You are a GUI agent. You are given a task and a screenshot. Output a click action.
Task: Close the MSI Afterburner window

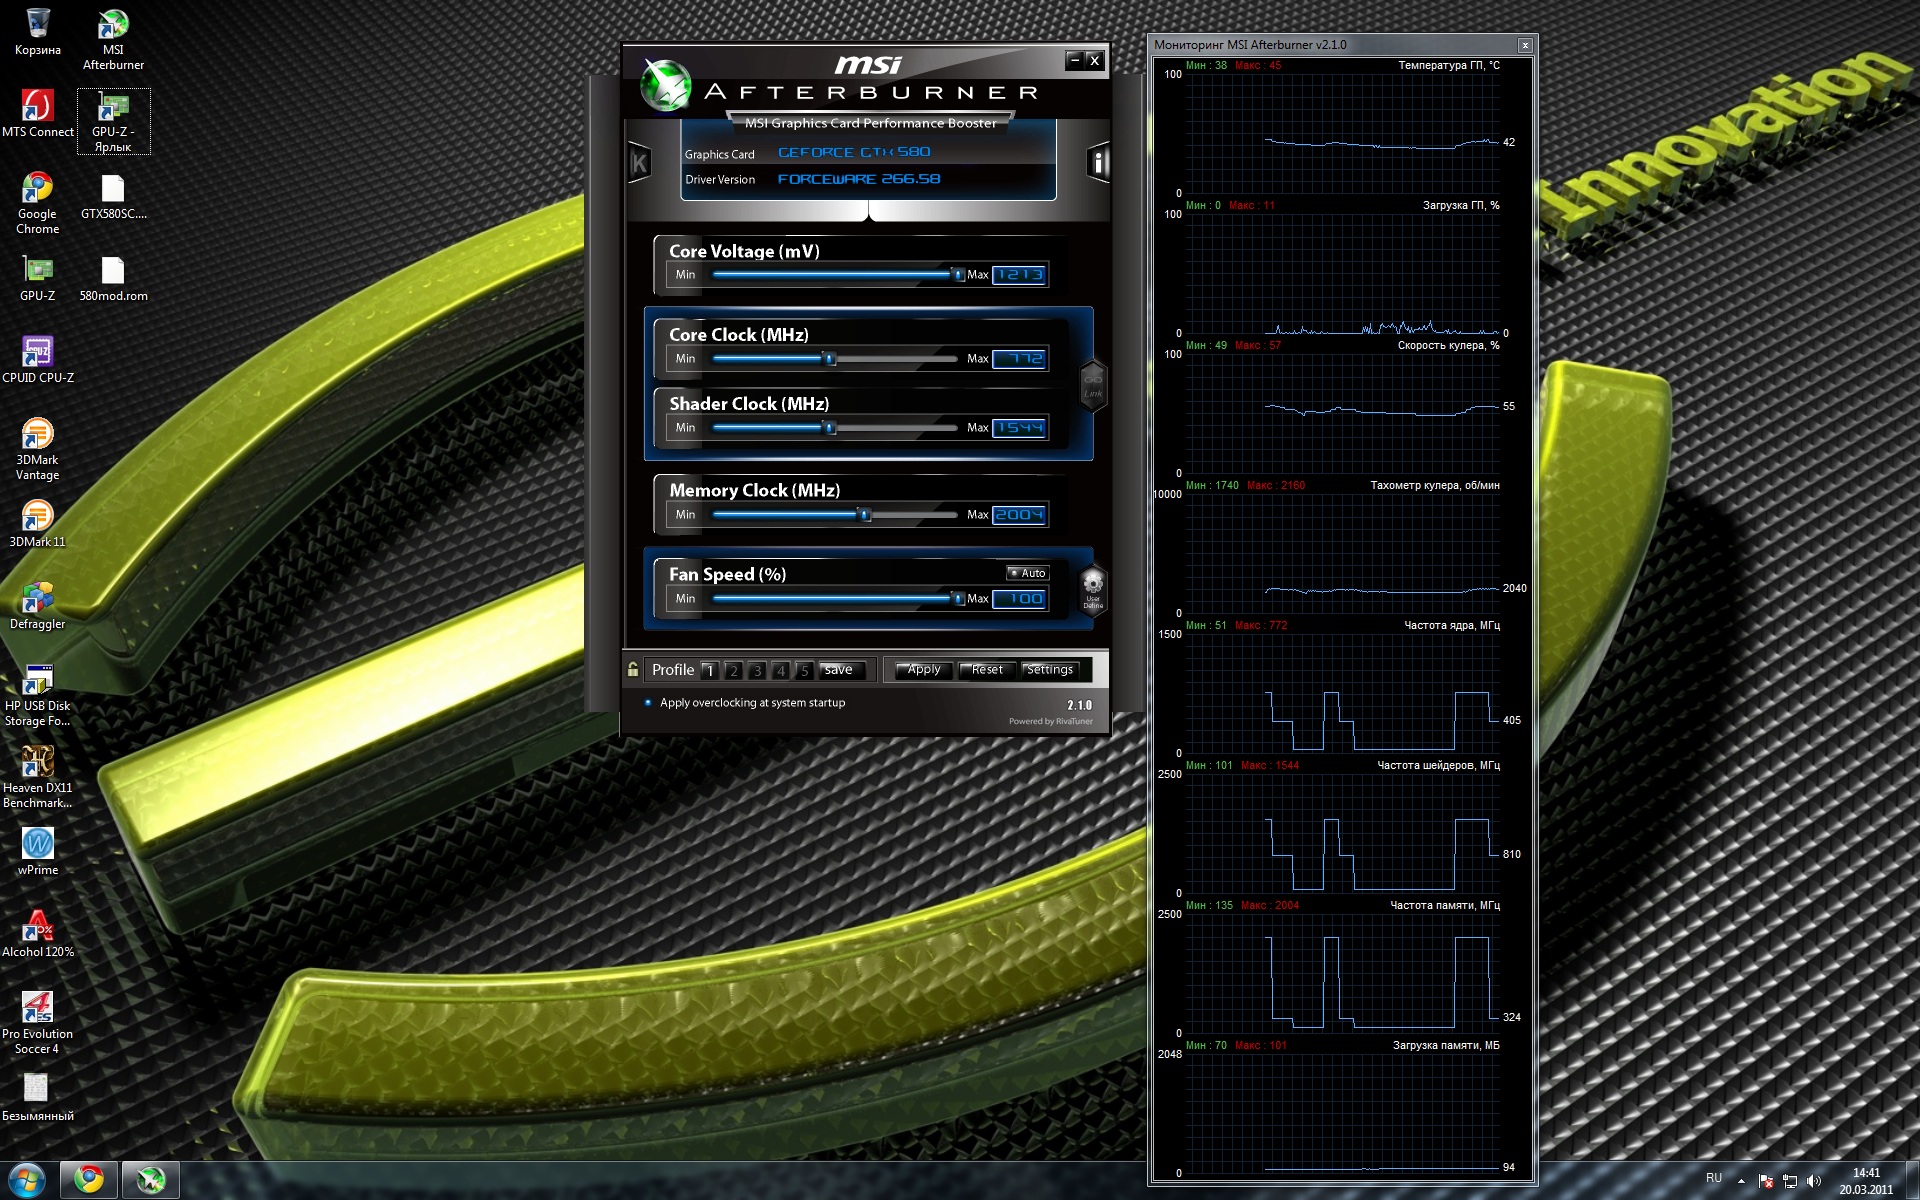tap(1095, 60)
